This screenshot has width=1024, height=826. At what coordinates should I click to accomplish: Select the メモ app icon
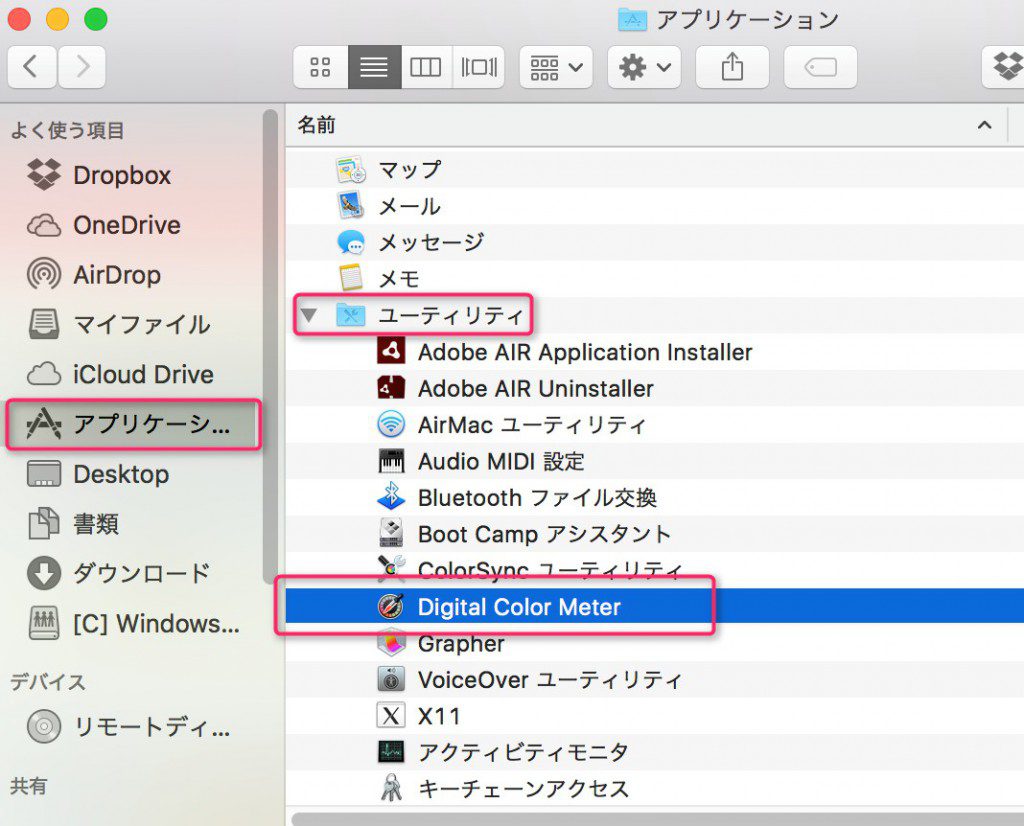(x=351, y=279)
